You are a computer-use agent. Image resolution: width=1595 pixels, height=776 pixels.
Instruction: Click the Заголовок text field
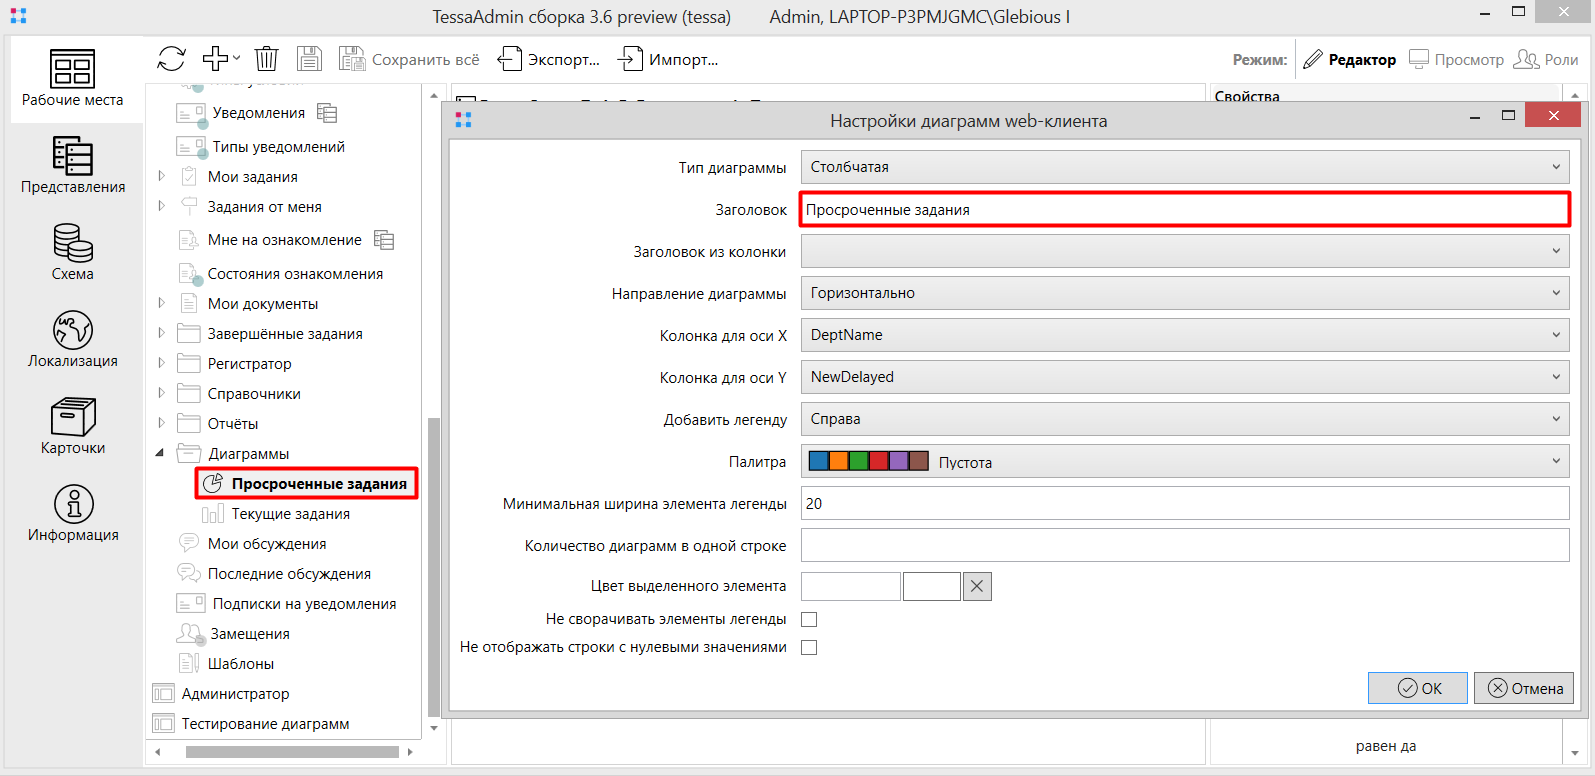click(x=1184, y=210)
